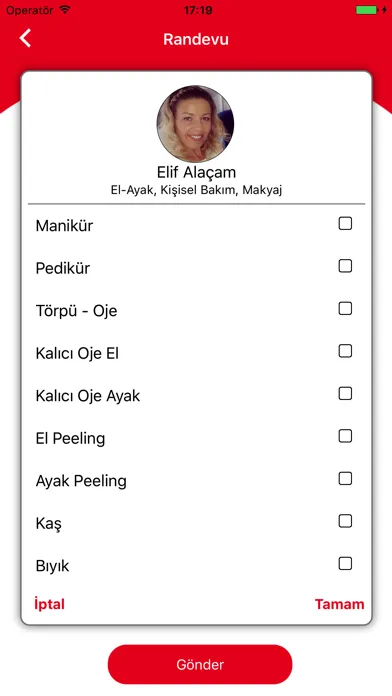Select the Manikür service label

[64, 225]
